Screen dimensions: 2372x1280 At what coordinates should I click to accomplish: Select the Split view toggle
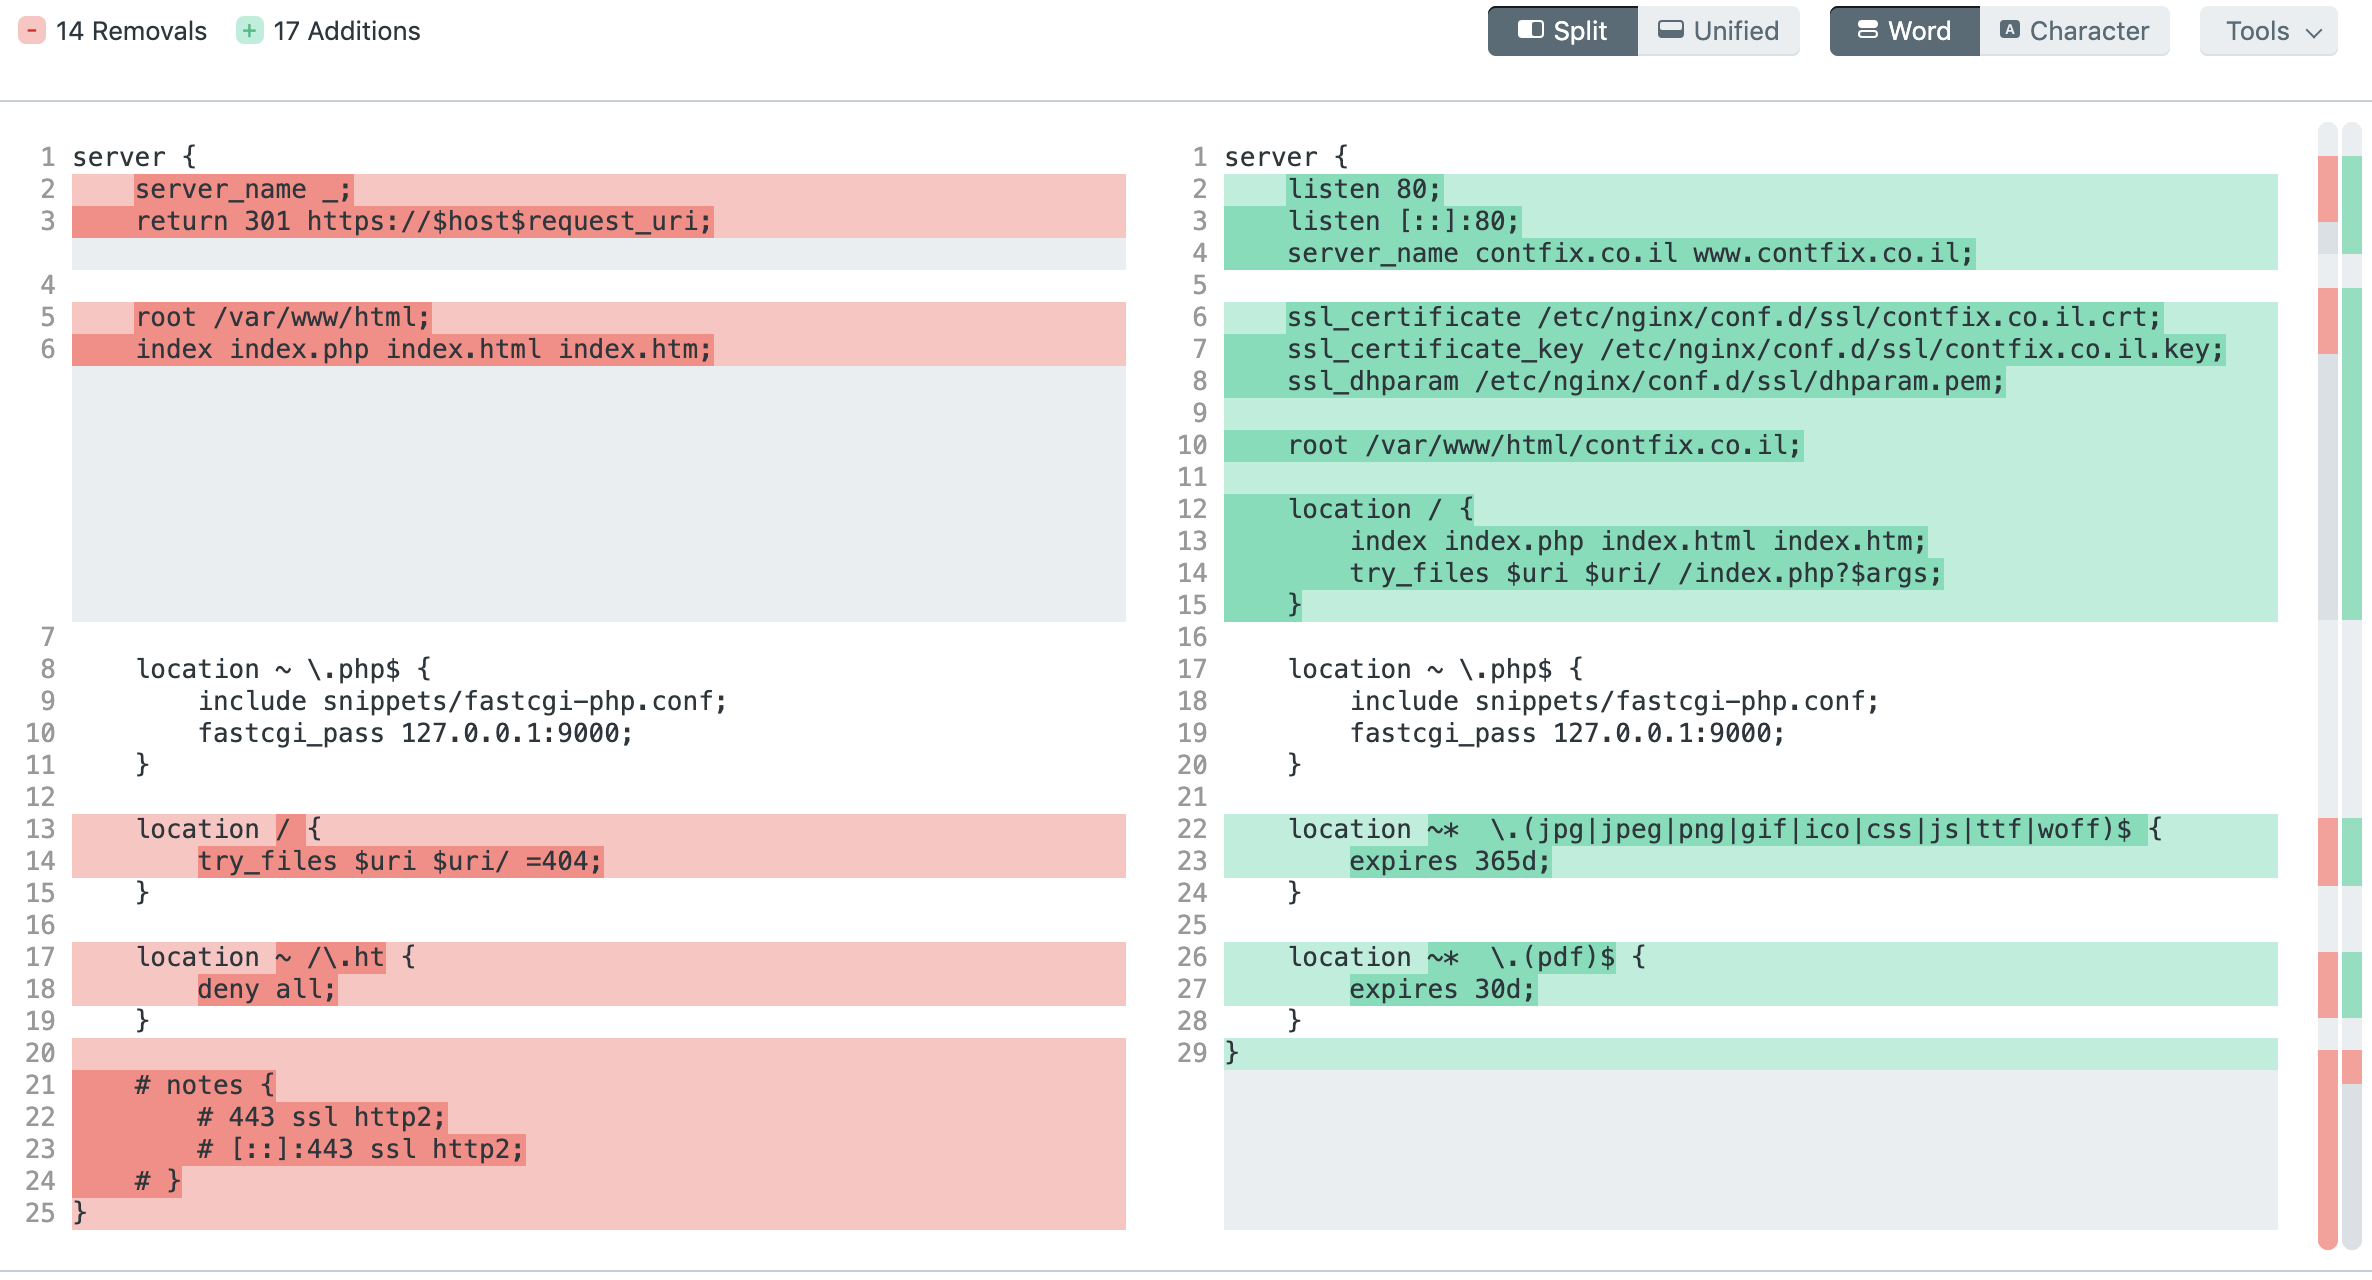click(1562, 30)
